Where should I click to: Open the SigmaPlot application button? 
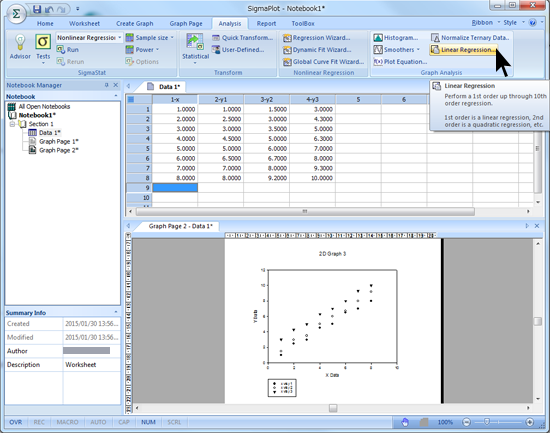[x=16, y=14]
